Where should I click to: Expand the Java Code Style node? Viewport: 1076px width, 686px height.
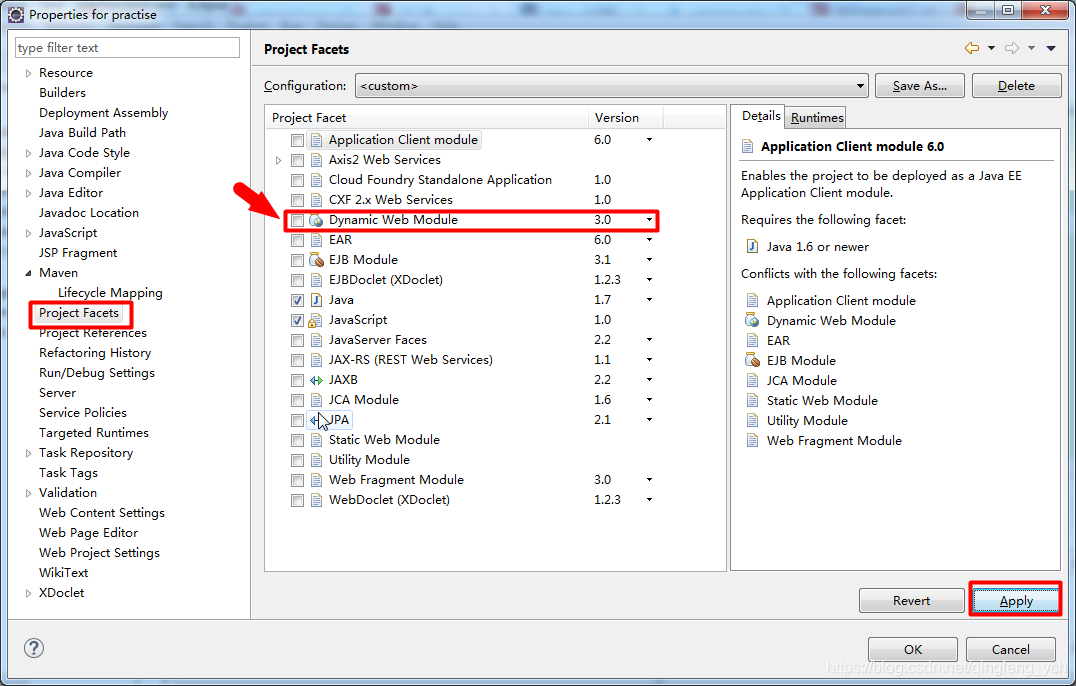(x=28, y=153)
